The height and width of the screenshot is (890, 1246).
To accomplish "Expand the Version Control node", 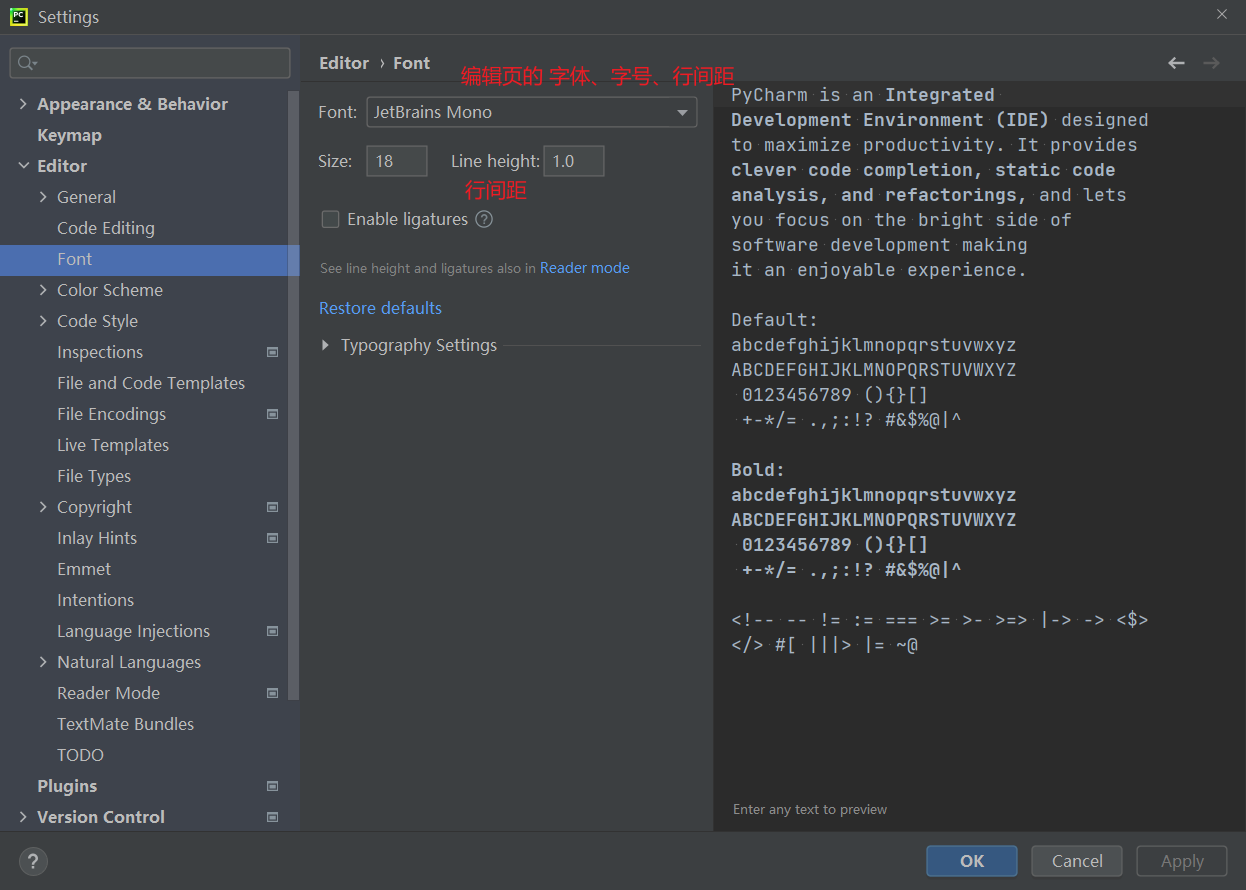I will [x=23, y=817].
